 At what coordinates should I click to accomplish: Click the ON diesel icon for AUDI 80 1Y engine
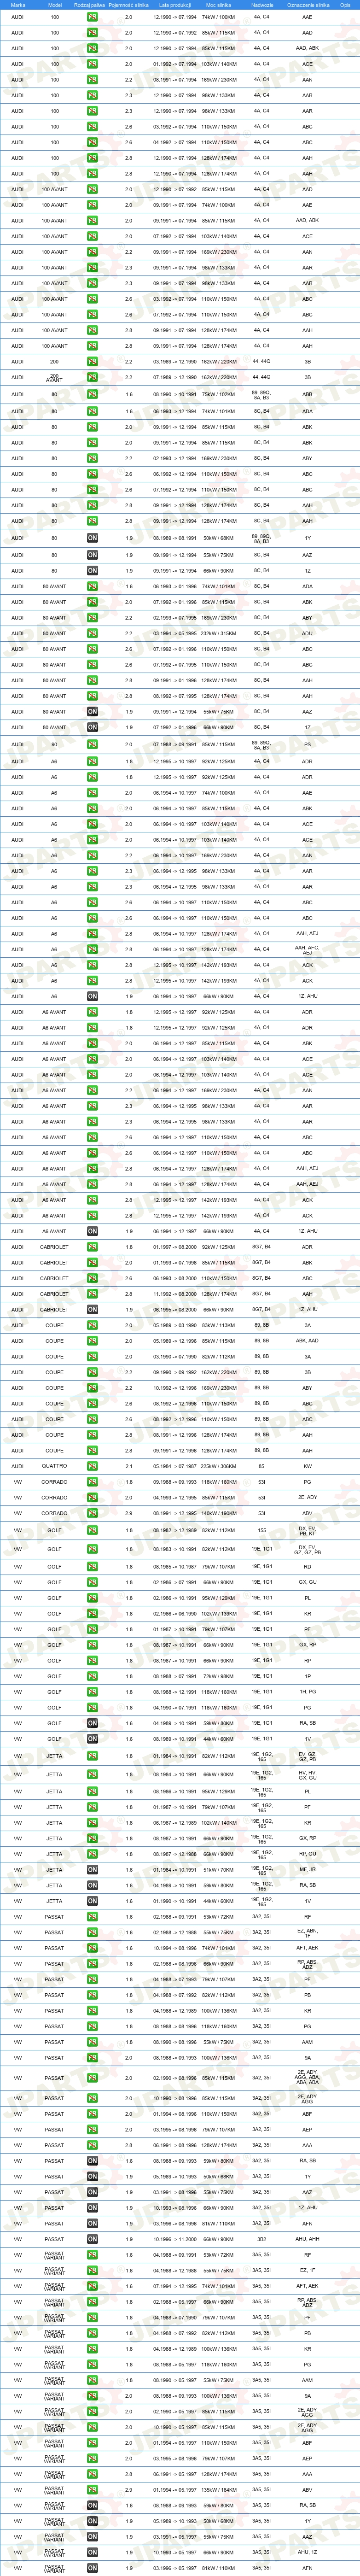click(x=92, y=538)
